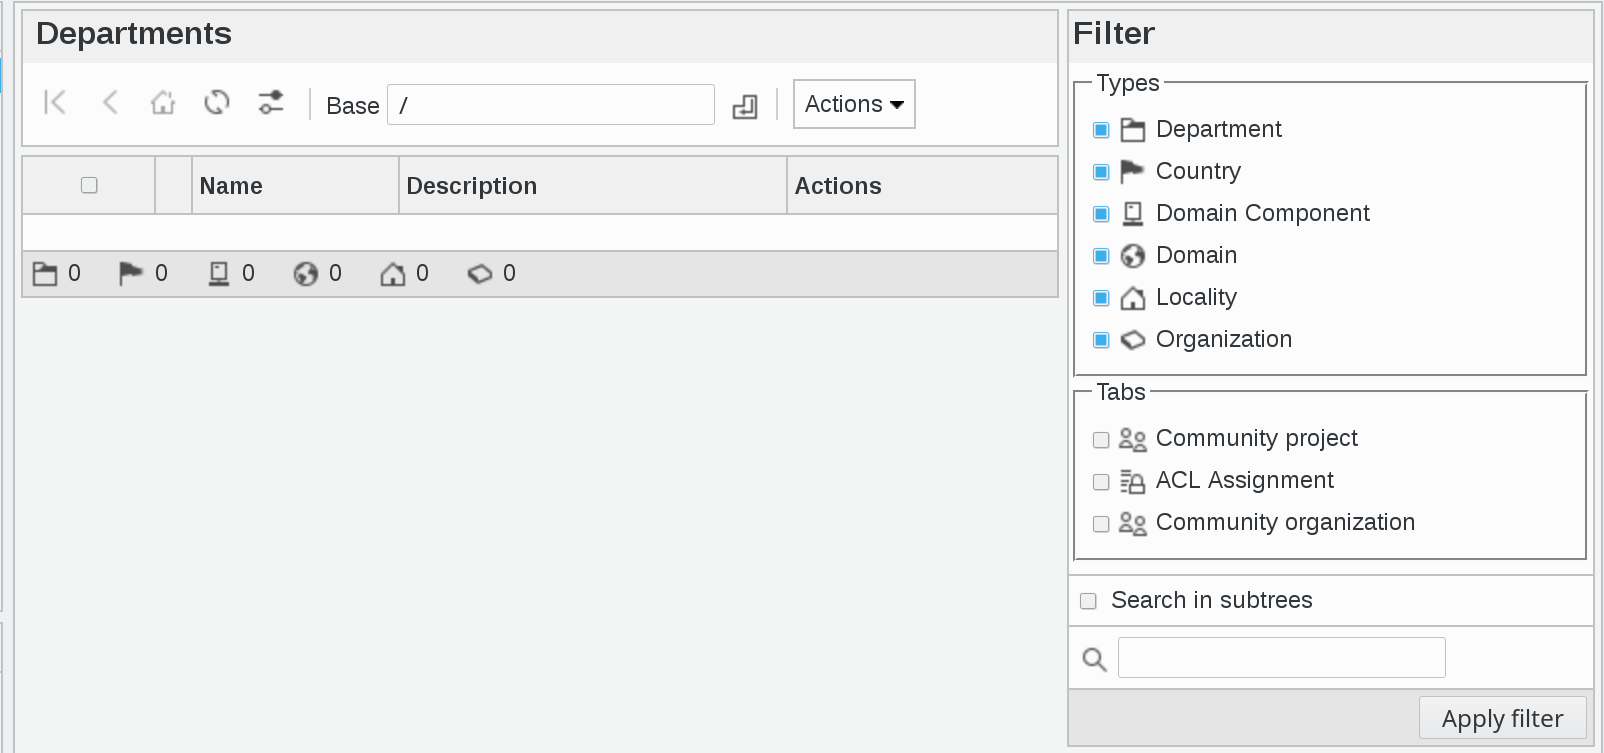1604x753 pixels.
Task: Uncheck the Domain type filter
Action: tap(1101, 256)
